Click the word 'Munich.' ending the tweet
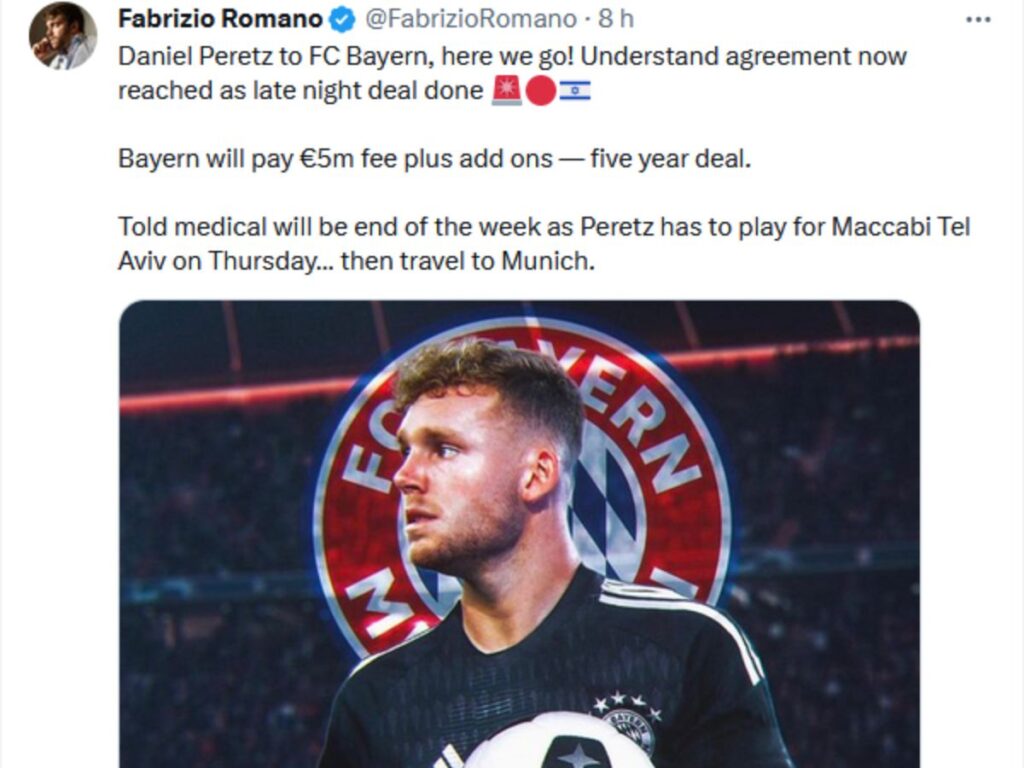The width and height of the screenshot is (1024, 768). coord(548,261)
